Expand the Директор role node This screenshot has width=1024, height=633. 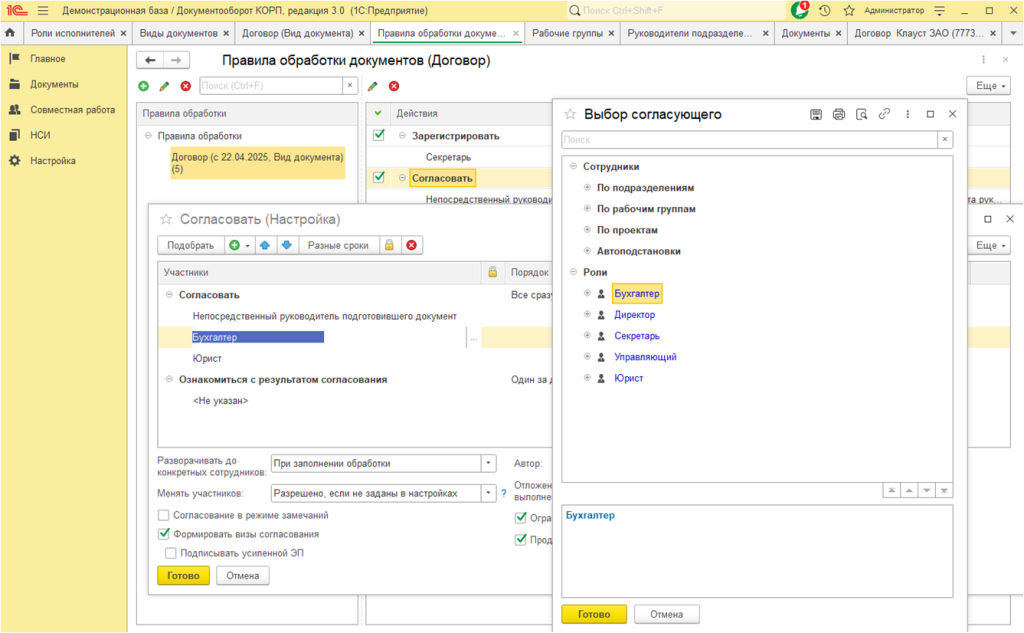[588, 315]
